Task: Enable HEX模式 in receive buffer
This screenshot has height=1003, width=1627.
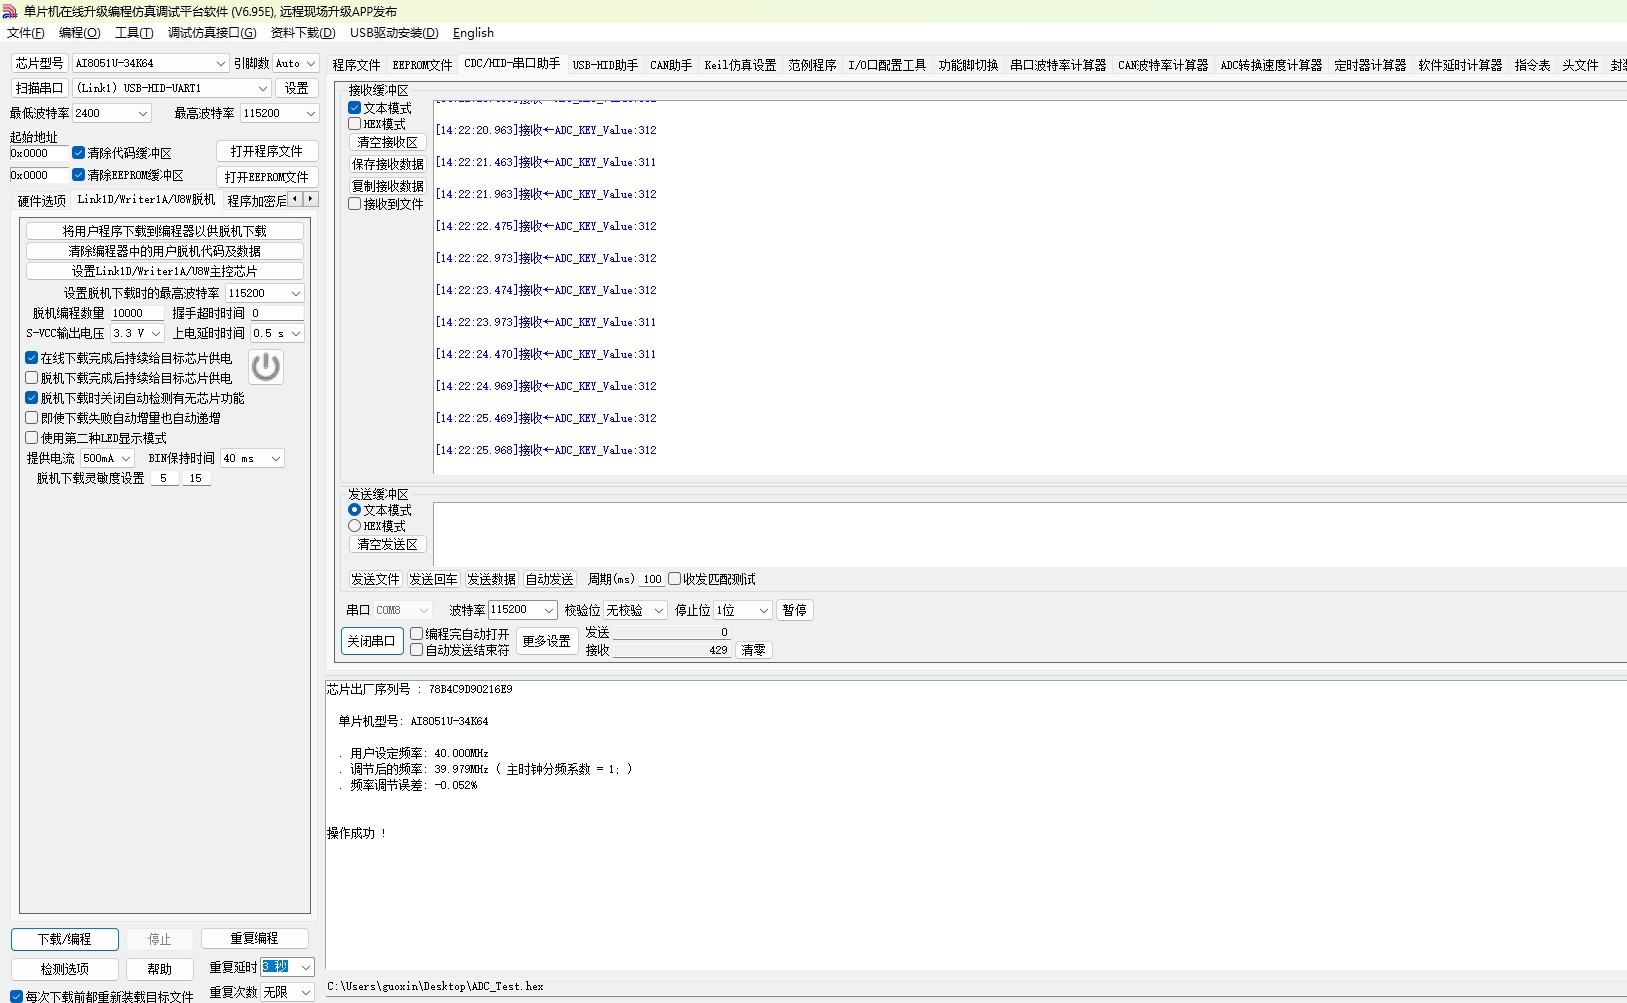Action: coord(355,124)
